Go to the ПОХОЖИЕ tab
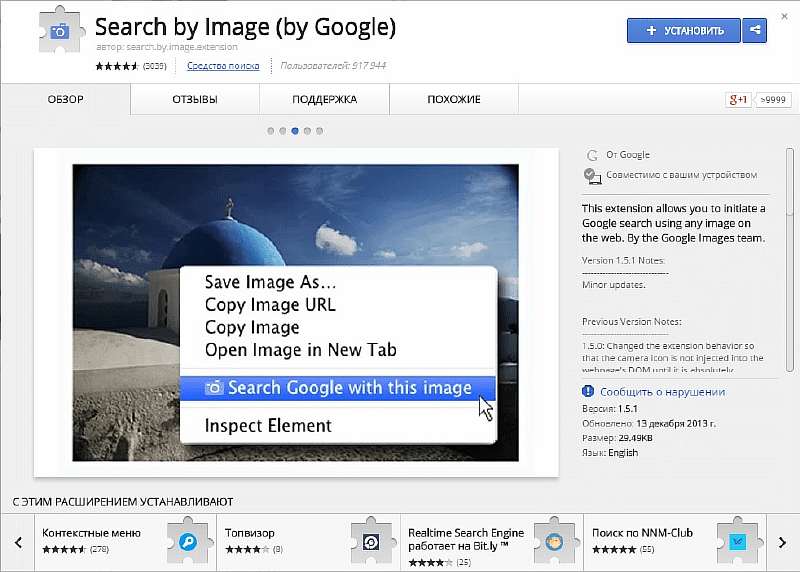 [454, 100]
